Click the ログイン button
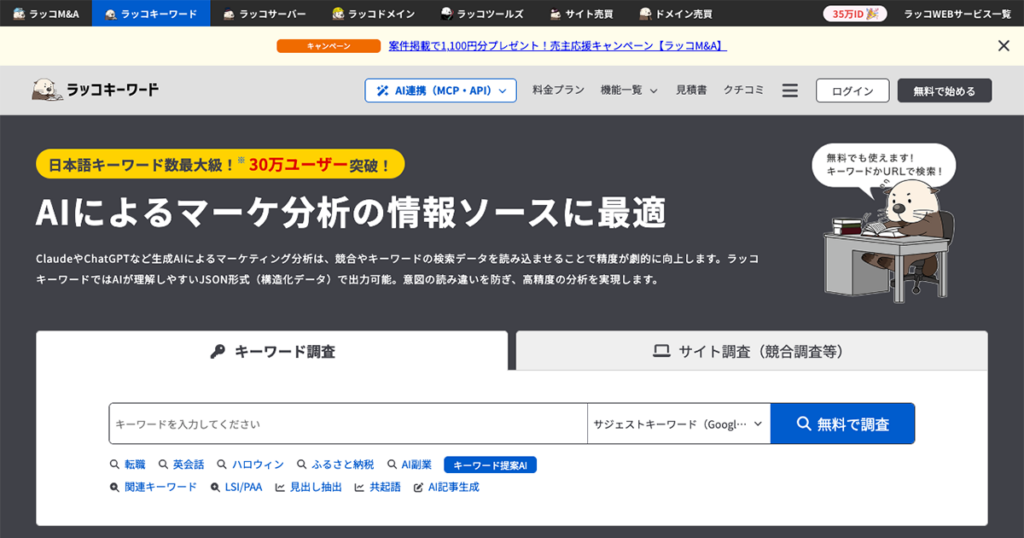 coord(852,91)
